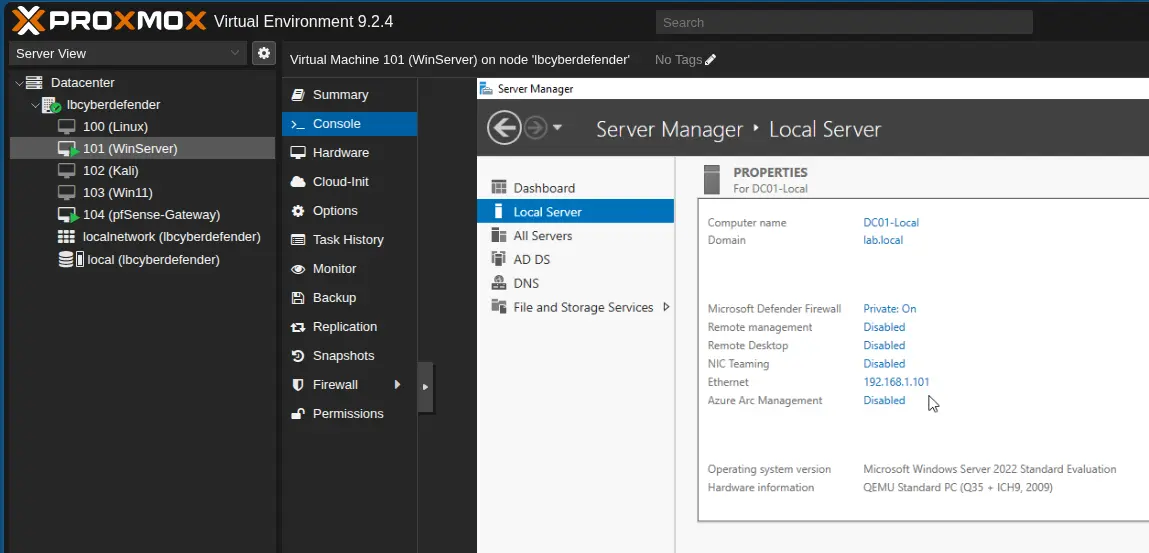The width and height of the screenshot is (1149, 553).
Task: Go back with Server Manager back arrow
Action: coord(504,128)
